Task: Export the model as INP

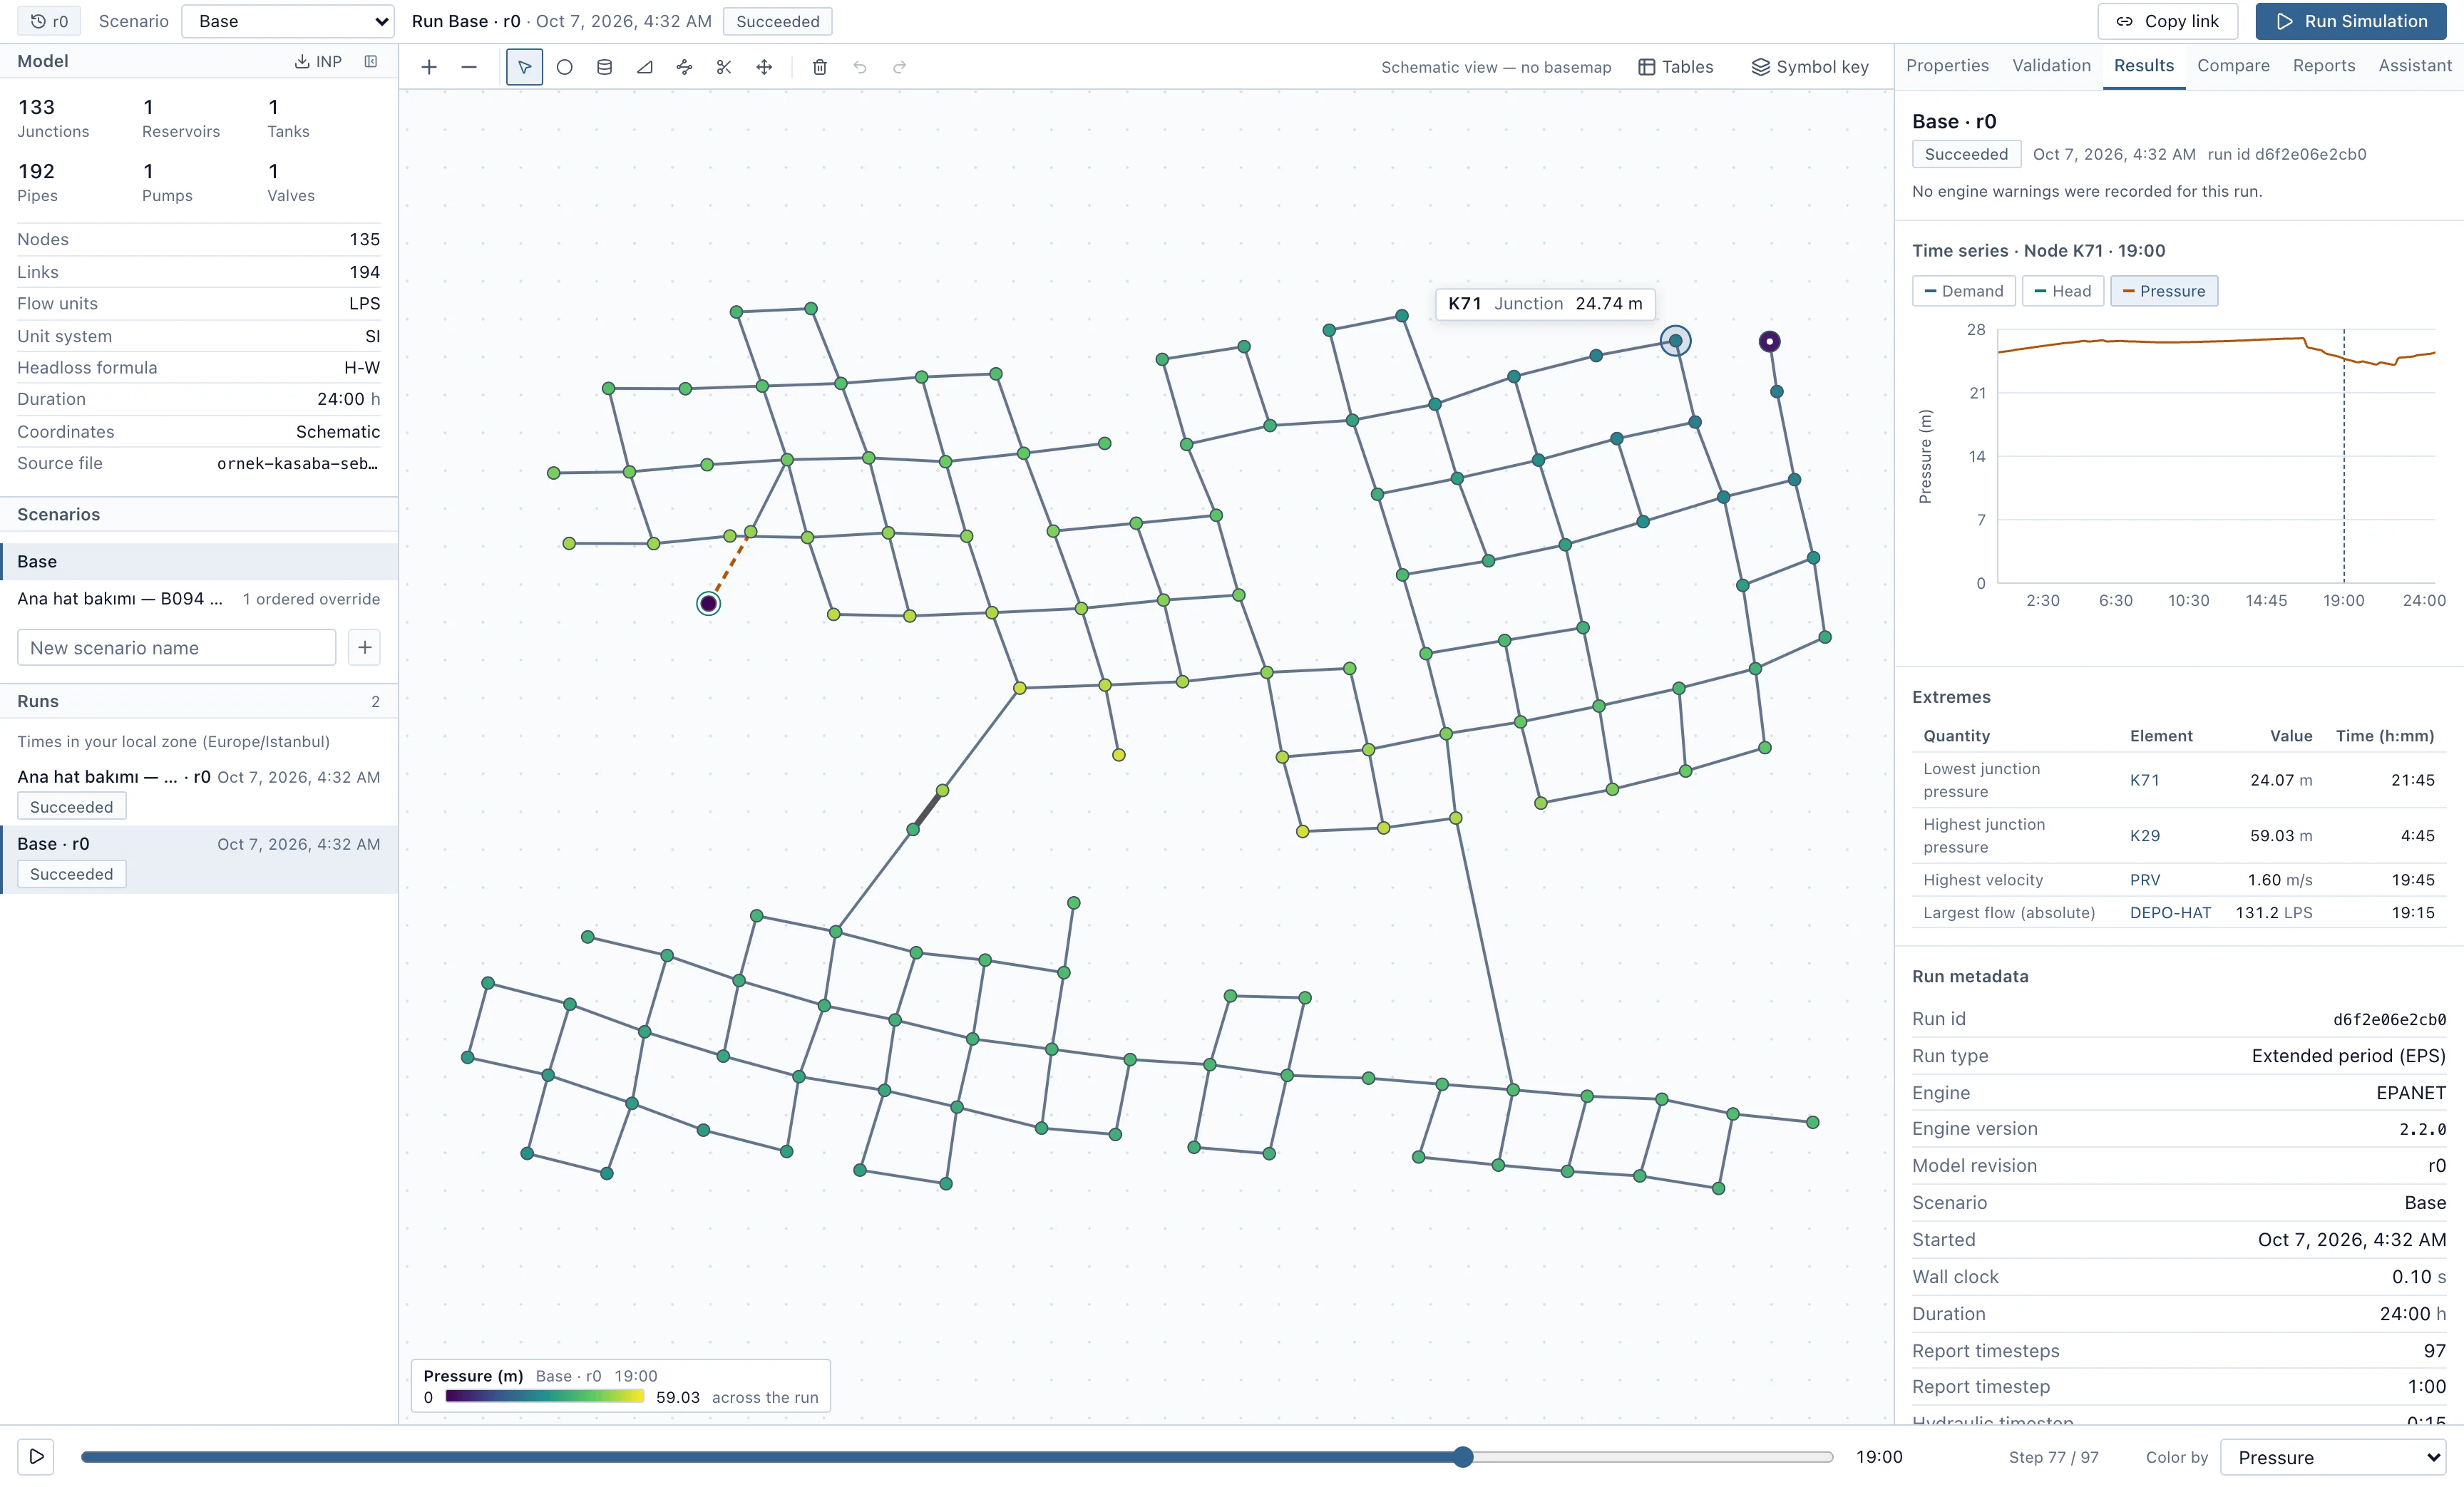Action: [318, 61]
